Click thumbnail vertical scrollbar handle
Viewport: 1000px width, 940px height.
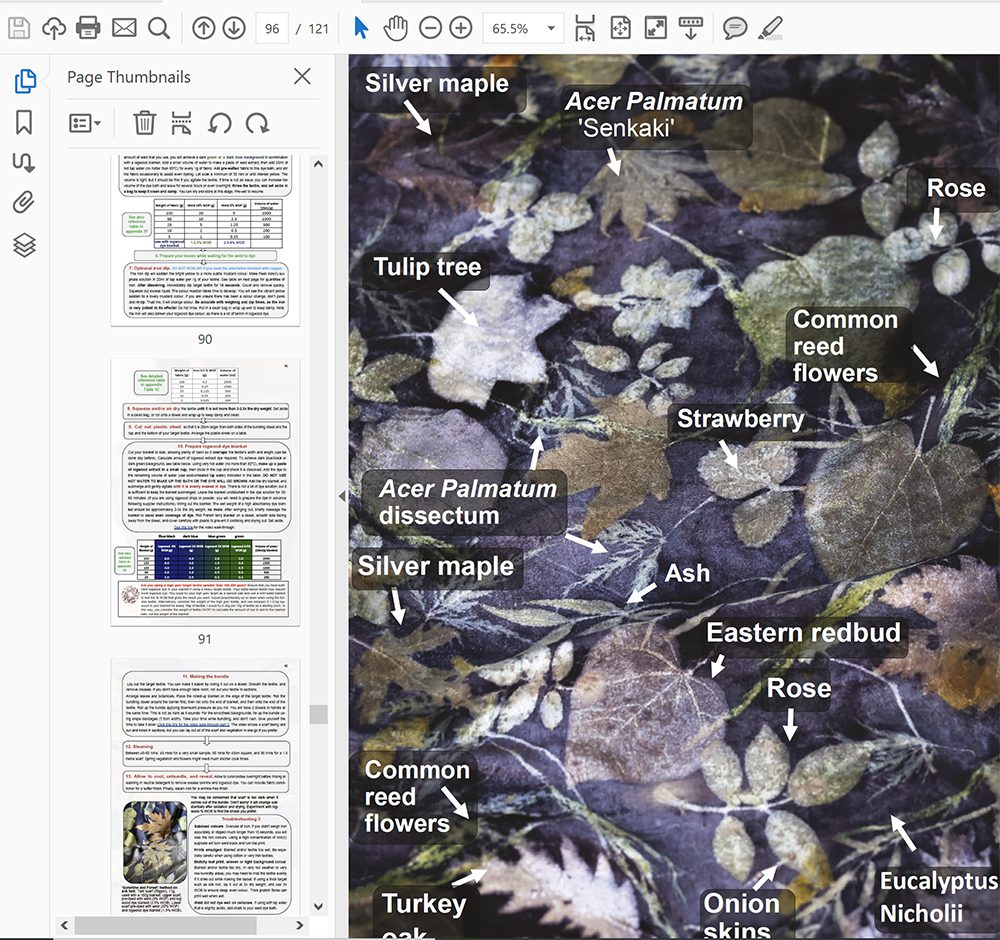318,714
